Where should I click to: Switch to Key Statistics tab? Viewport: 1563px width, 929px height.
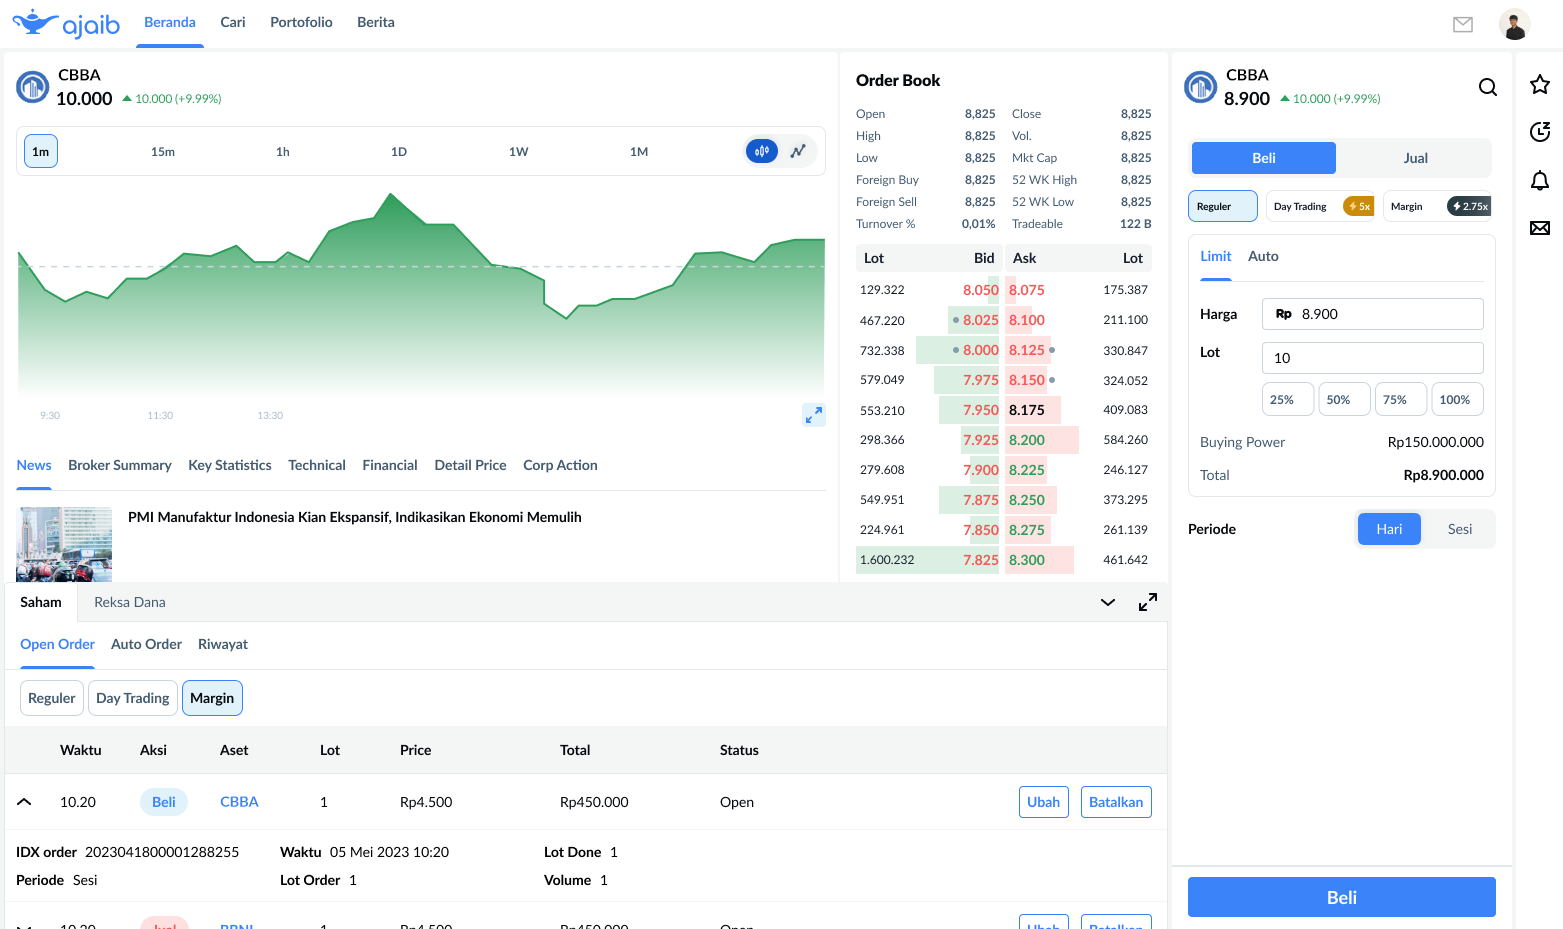point(230,465)
